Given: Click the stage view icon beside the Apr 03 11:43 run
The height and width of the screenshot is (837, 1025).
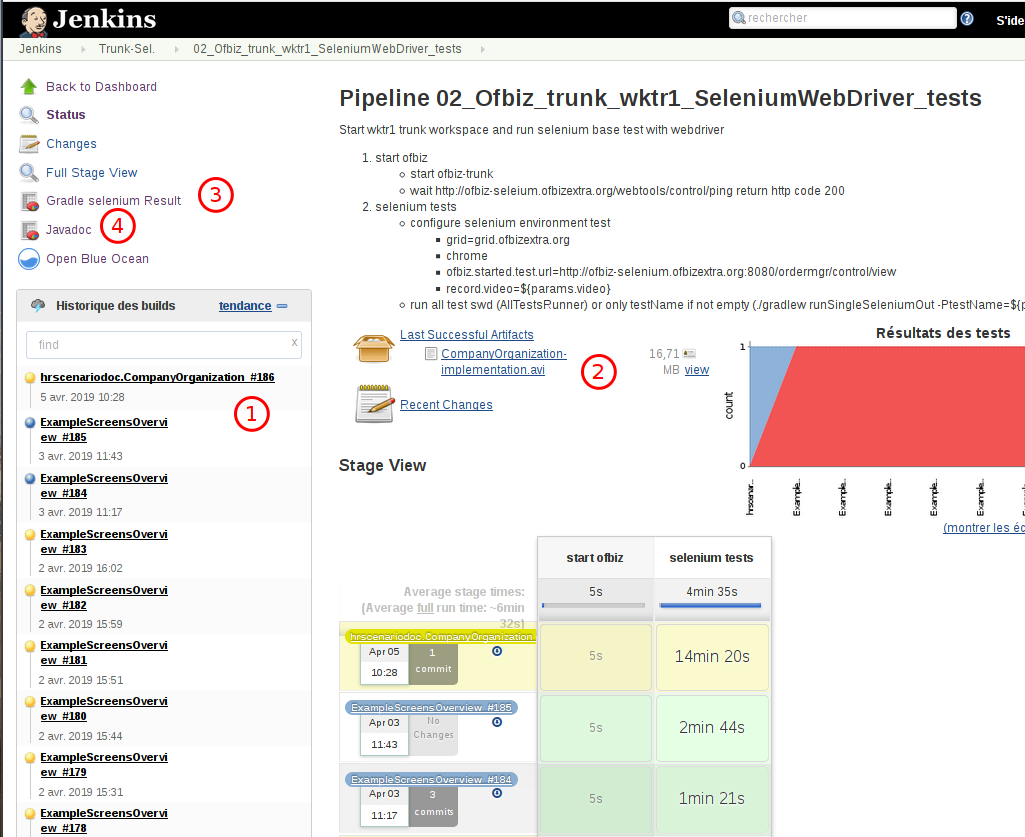Looking at the screenshot, I should point(497,723).
